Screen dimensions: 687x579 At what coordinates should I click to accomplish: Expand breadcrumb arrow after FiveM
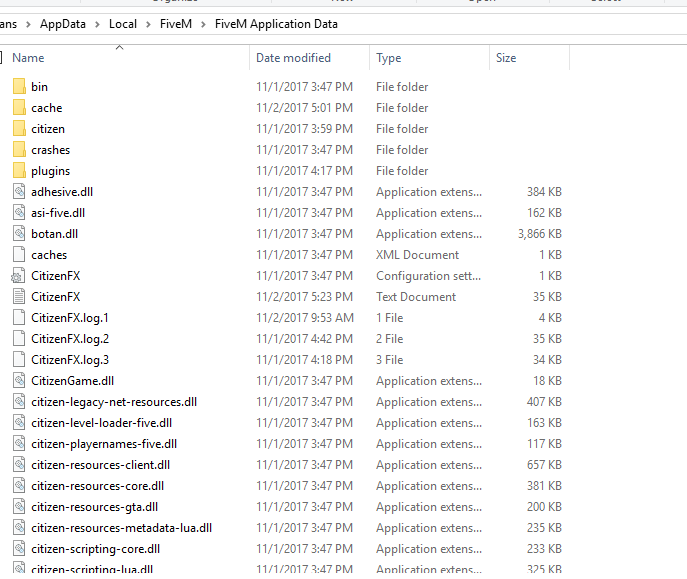pyautogui.click(x=203, y=24)
